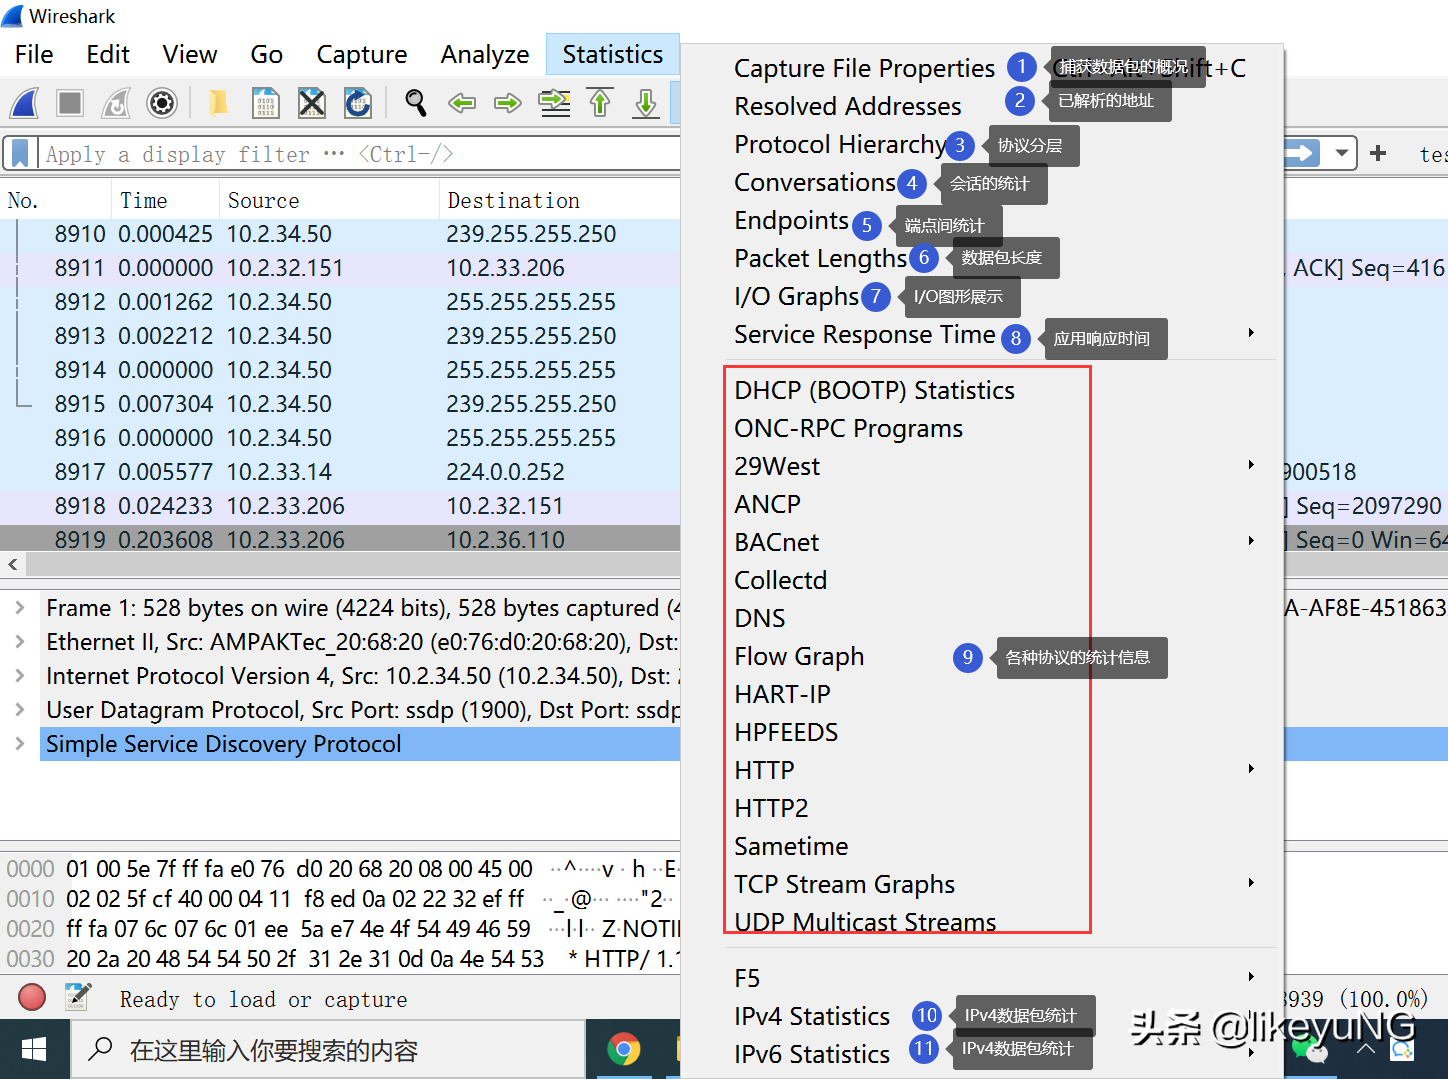Go forward to the next packet
1448x1079 pixels.
pyautogui.click(x=508, y=102)
